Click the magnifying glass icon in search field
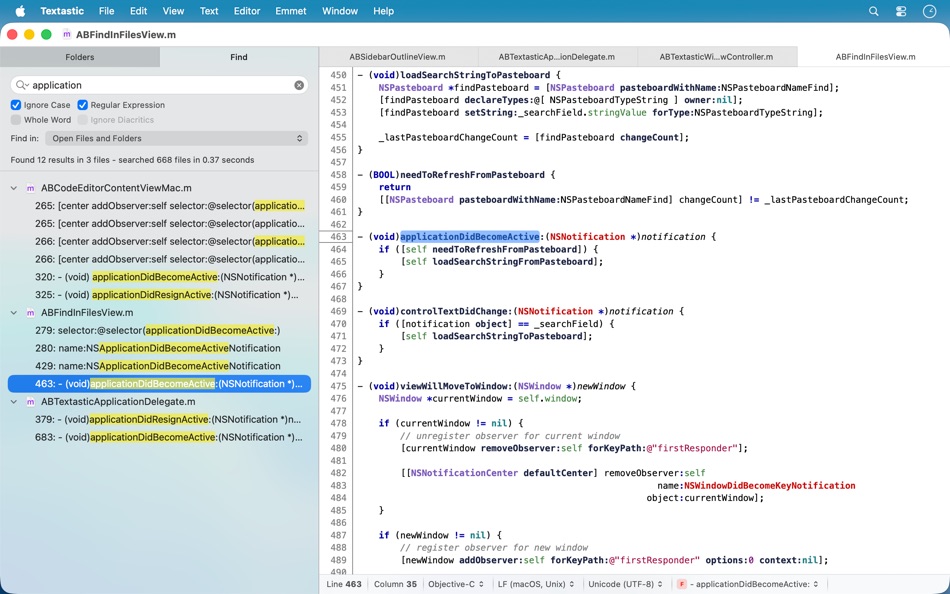This screenshot has height=594, width=950. pyautogui.click(x=22, y=86)
